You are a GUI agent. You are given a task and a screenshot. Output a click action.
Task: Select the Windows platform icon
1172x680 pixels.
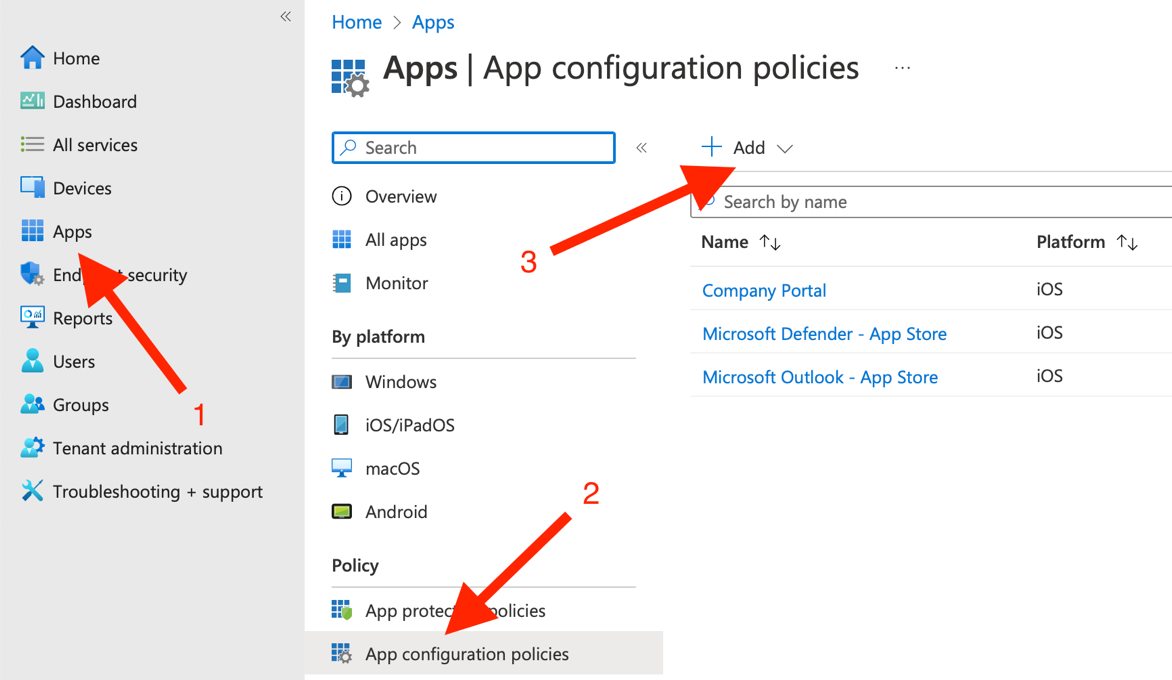pyautogui.click(x=342, y=382)
